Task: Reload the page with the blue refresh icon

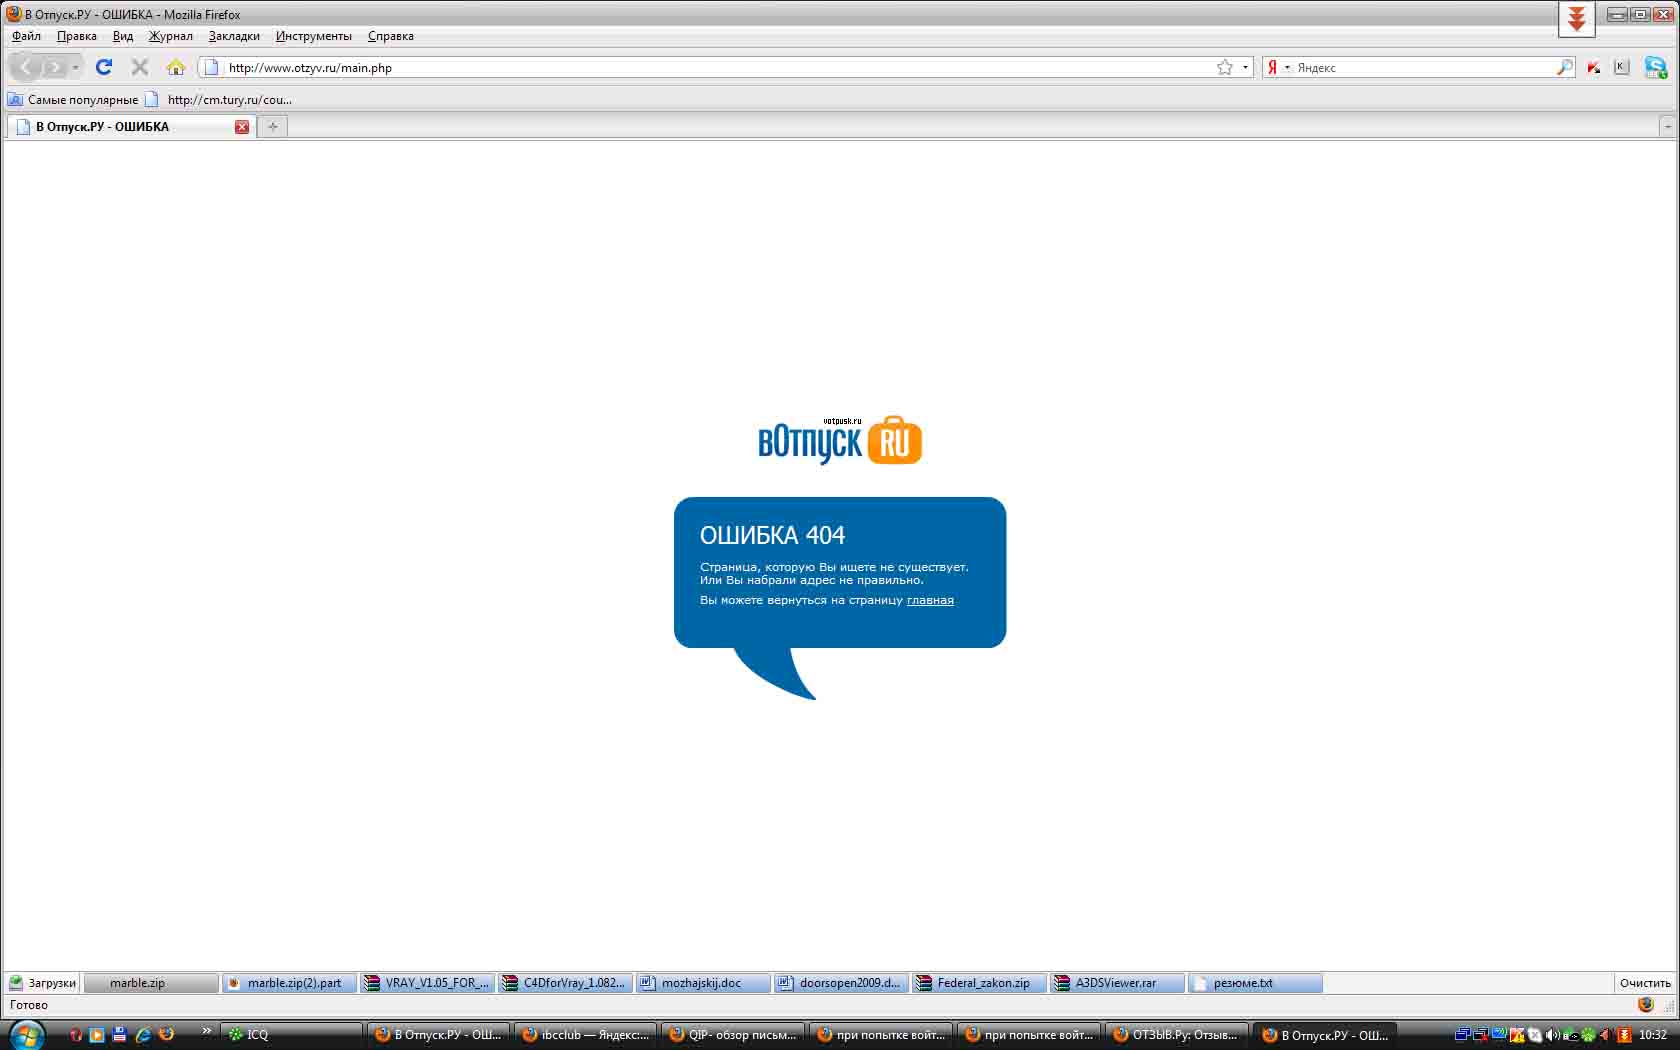Action: coord(104,67)
